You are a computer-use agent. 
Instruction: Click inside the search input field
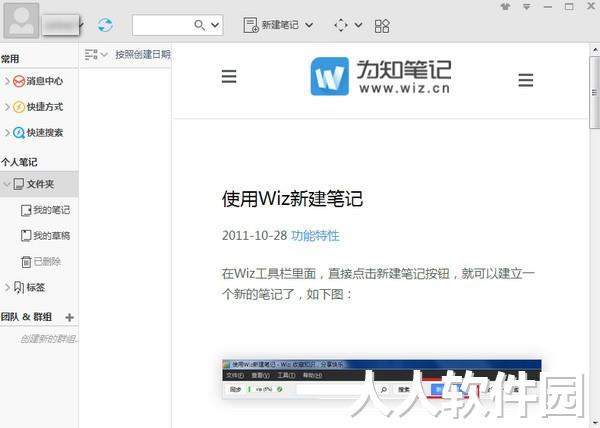pos(163,25)
